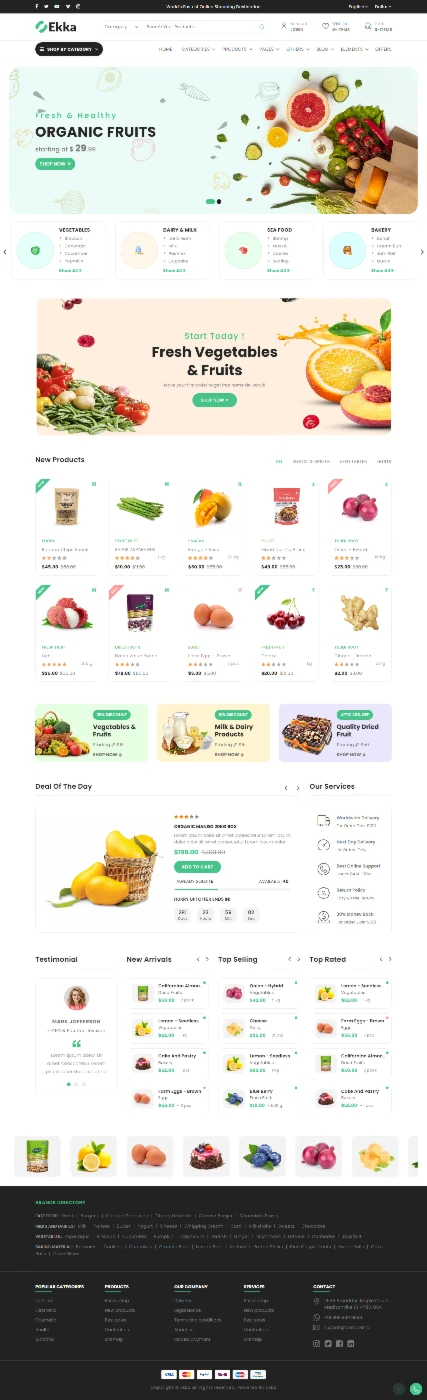Click the Instagram icon in footer contact section
This screenshot has width=427, height=1400.
tap(317, 1343)
